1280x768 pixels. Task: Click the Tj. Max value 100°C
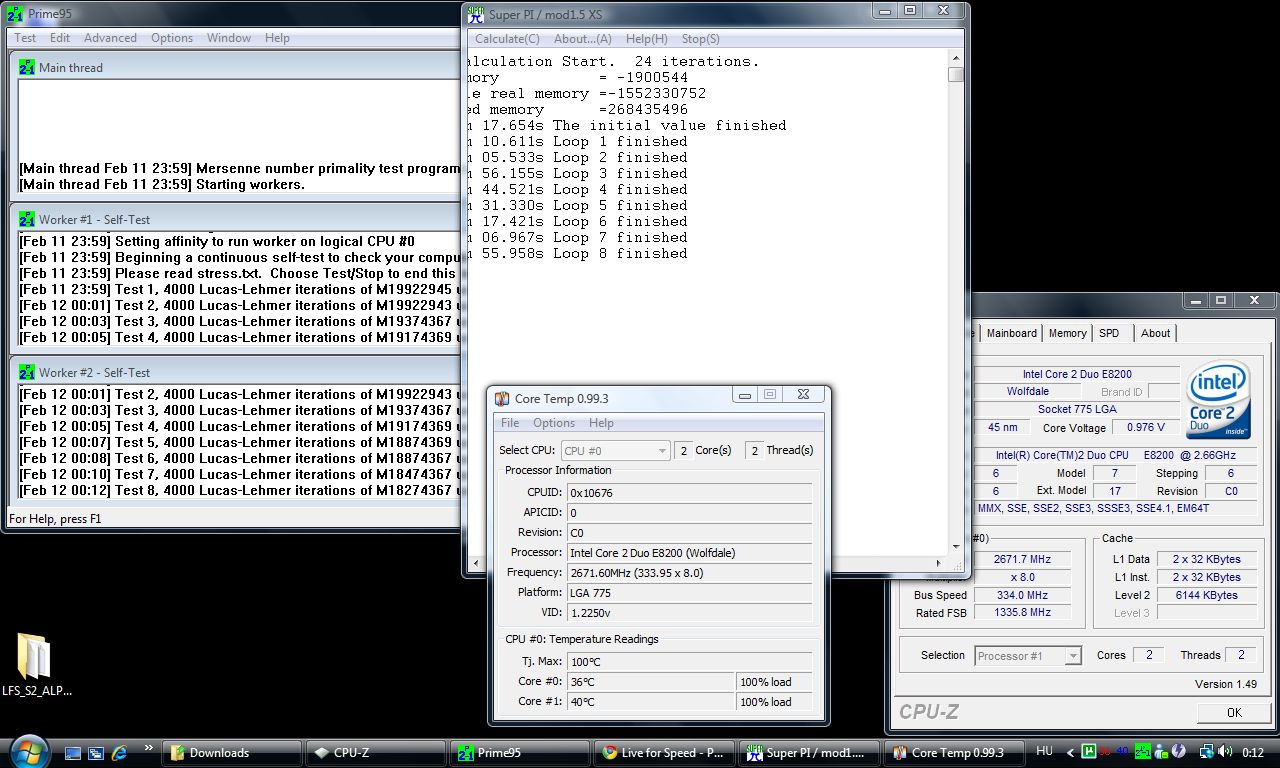click(689, 662)
